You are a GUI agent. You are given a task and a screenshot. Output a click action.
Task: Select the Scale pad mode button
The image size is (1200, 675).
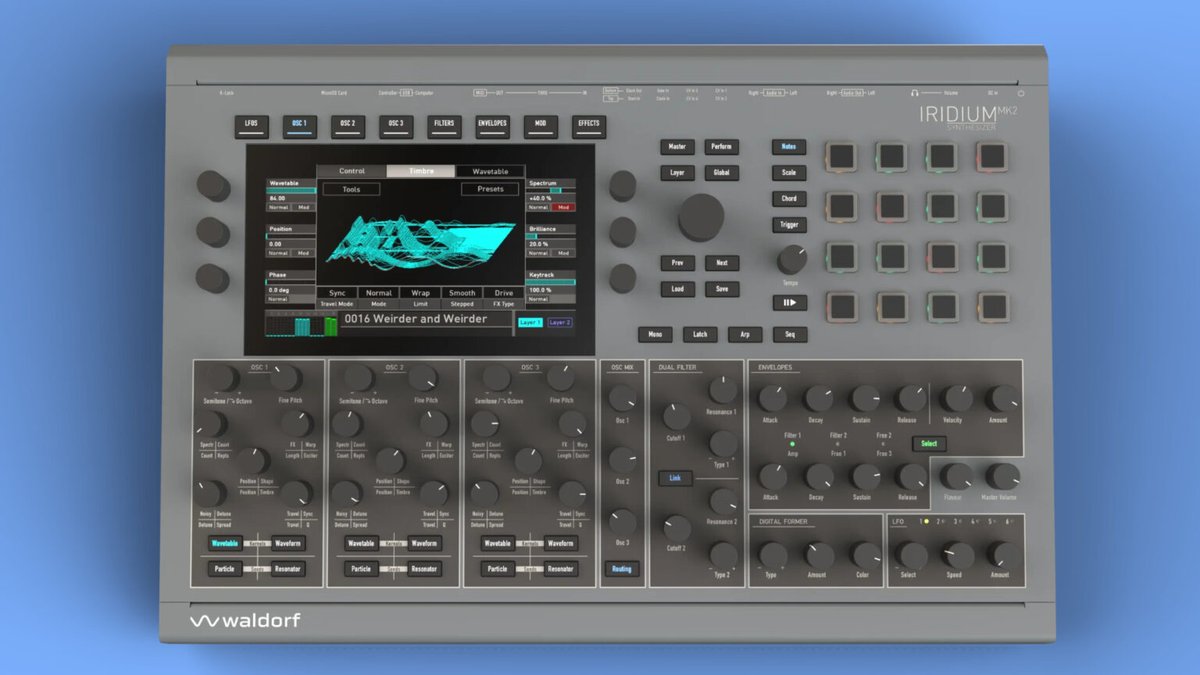(x=789, y=173)
